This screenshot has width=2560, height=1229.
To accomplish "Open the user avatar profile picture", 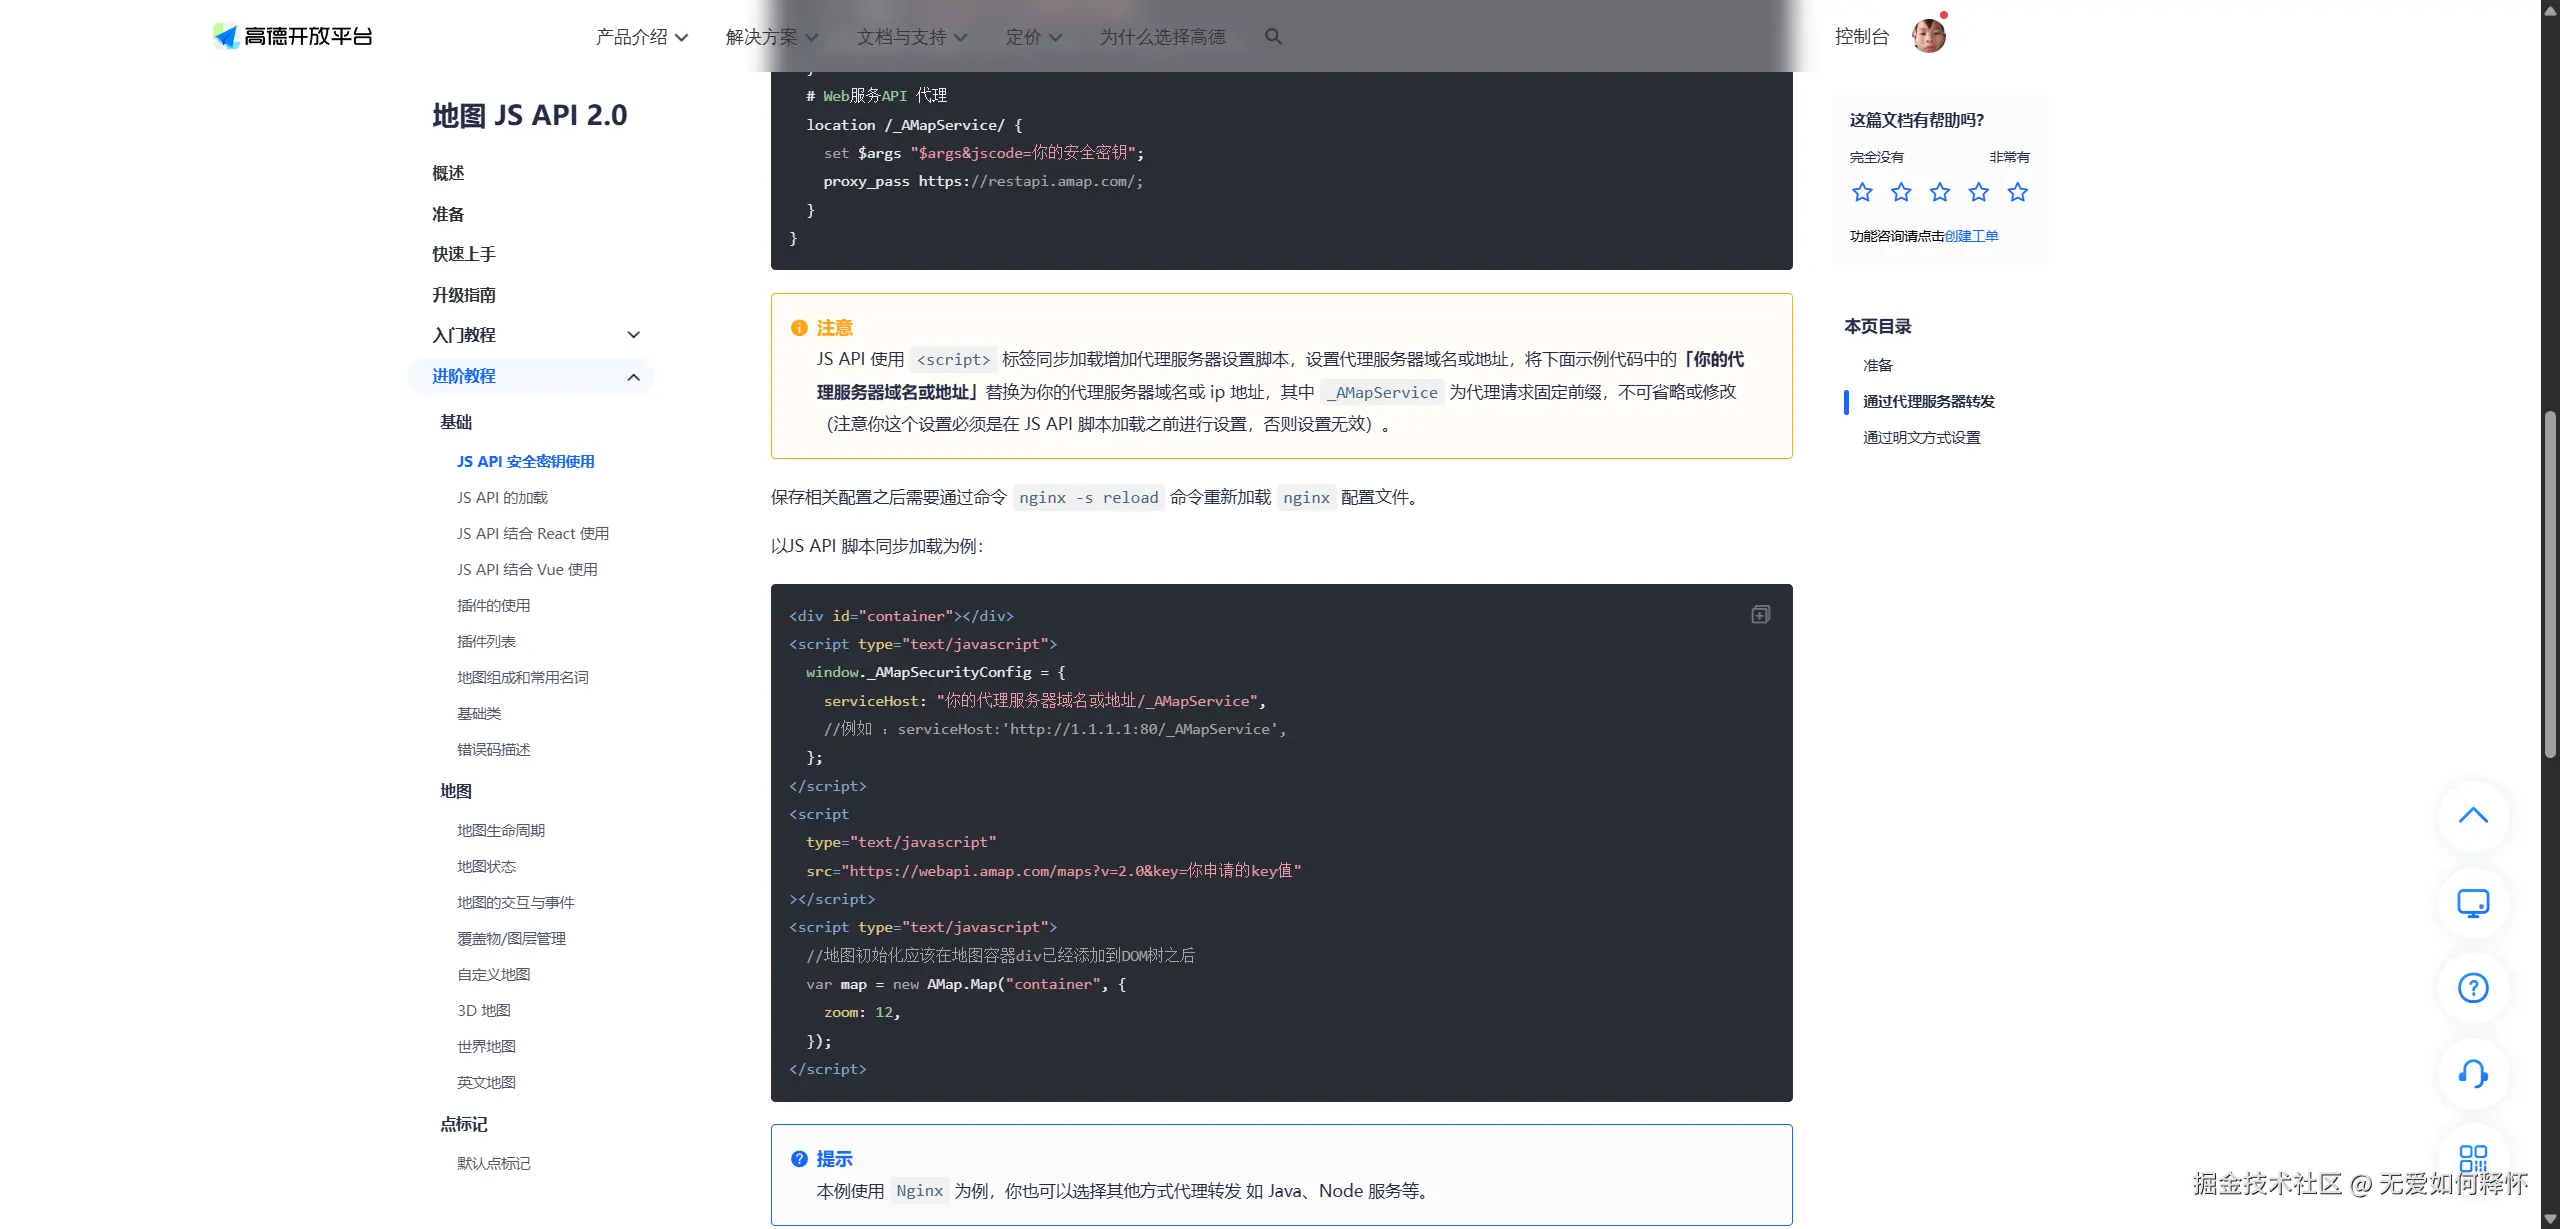I will click(x=1928, y=36).
